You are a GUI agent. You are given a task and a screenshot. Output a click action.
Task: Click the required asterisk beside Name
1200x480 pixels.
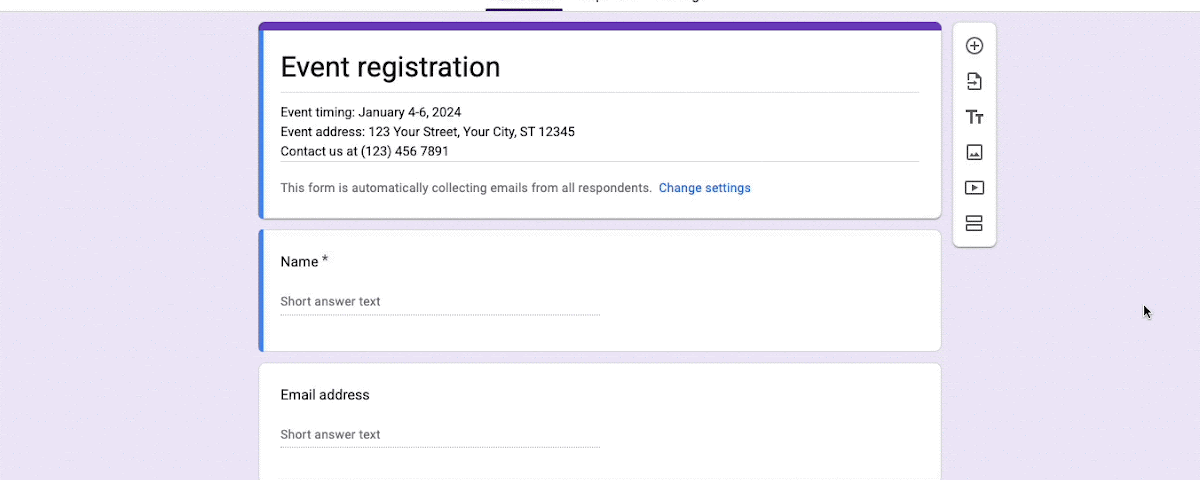tap(325, 261)
